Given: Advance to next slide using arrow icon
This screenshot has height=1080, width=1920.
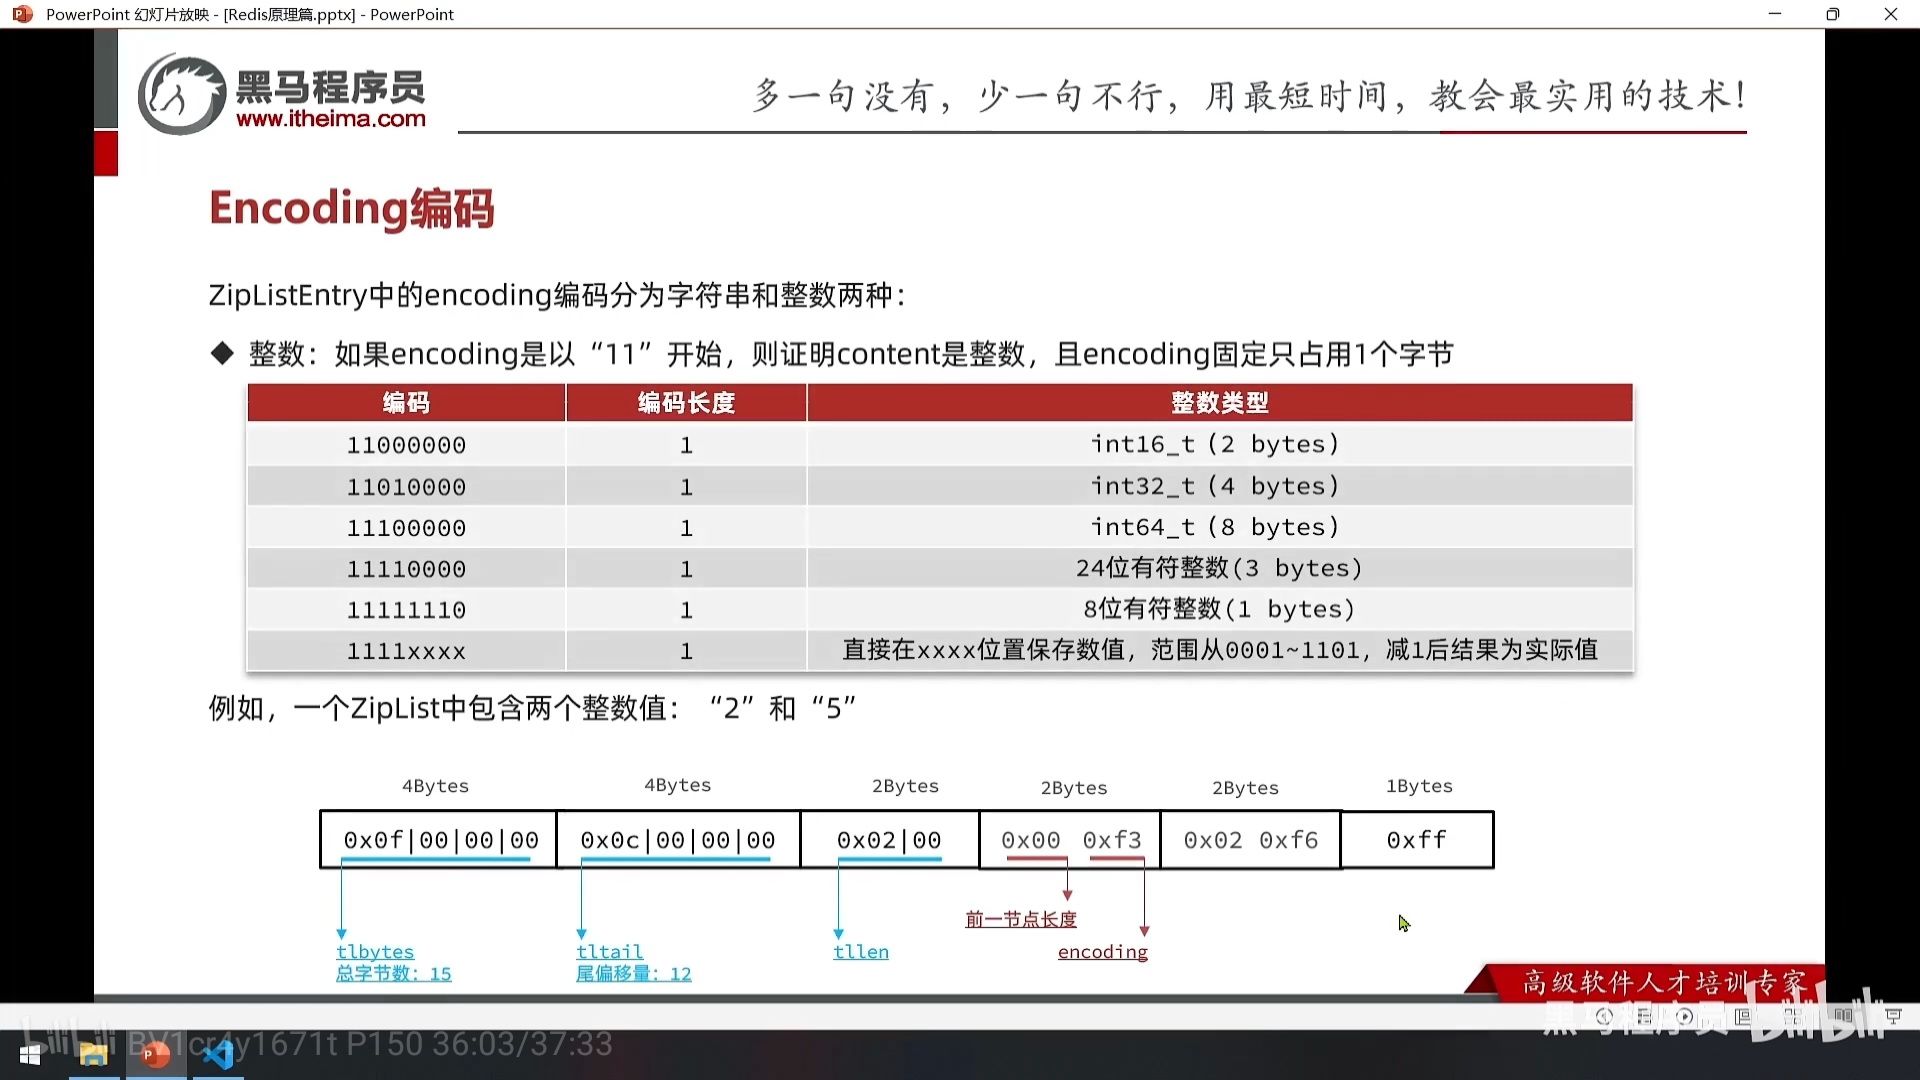Looking at the screenshot, I should (x=1685, y=1016).
